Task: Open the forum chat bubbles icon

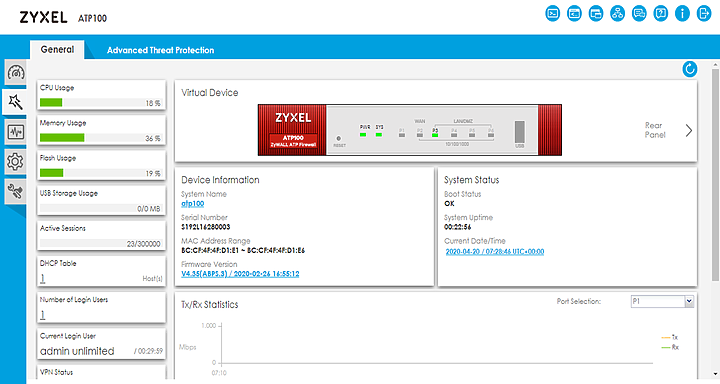Action: click(x=639, y=13)
